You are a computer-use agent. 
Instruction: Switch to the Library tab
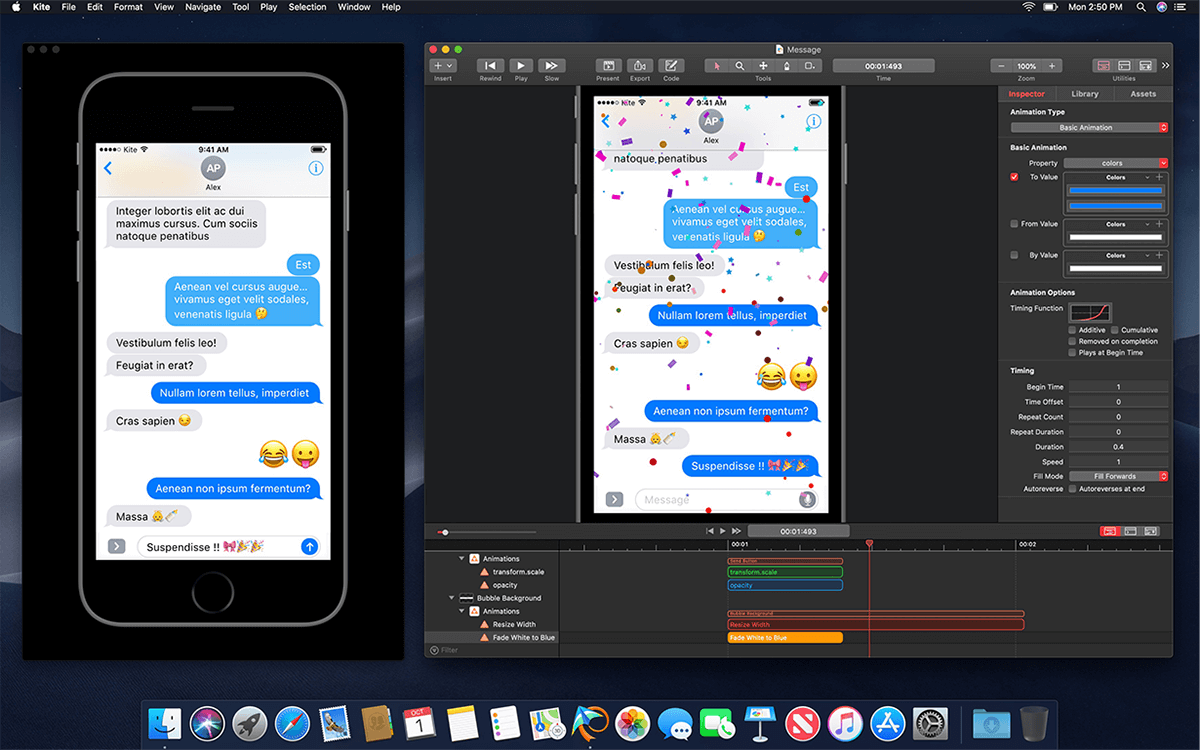(x=1085, y=94)
